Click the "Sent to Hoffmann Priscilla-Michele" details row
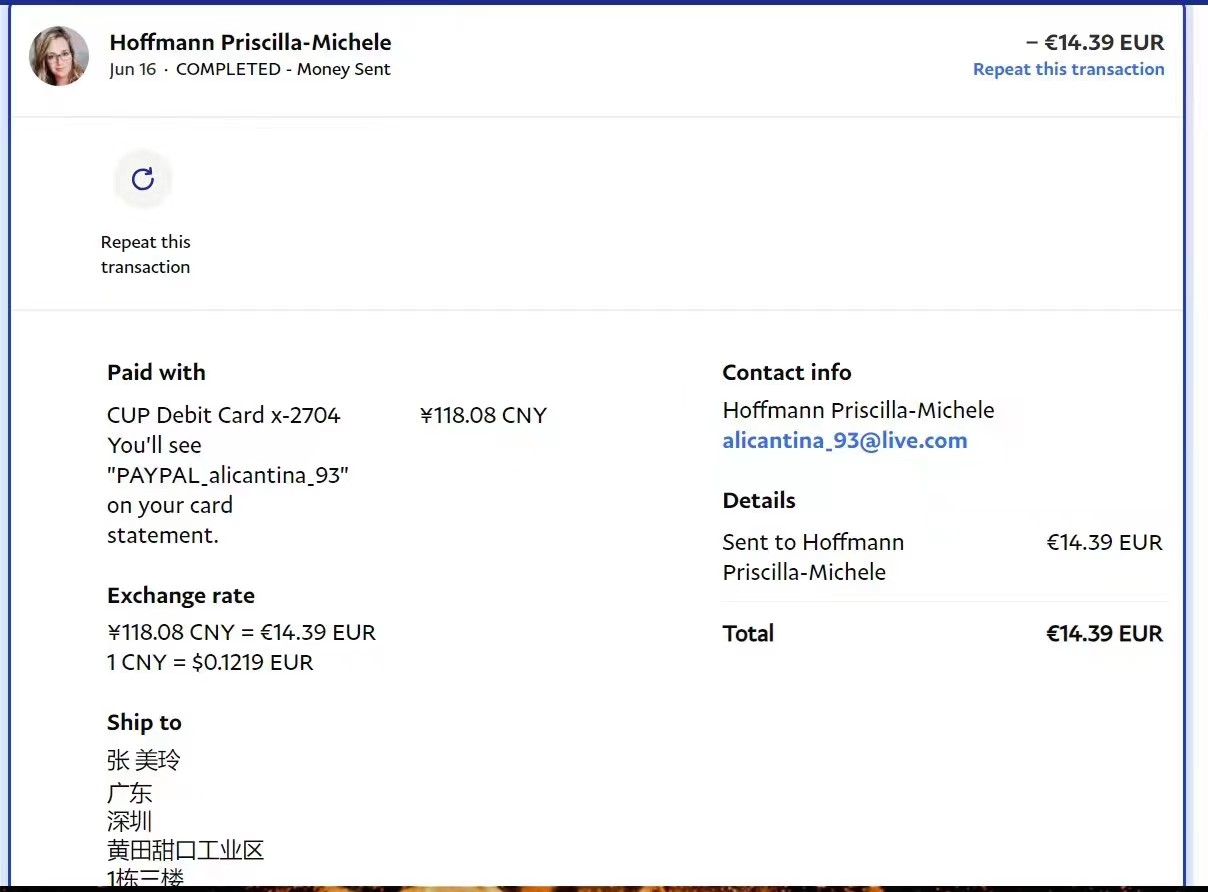Screen dimensions: 1208x892 tap(813, 557)
